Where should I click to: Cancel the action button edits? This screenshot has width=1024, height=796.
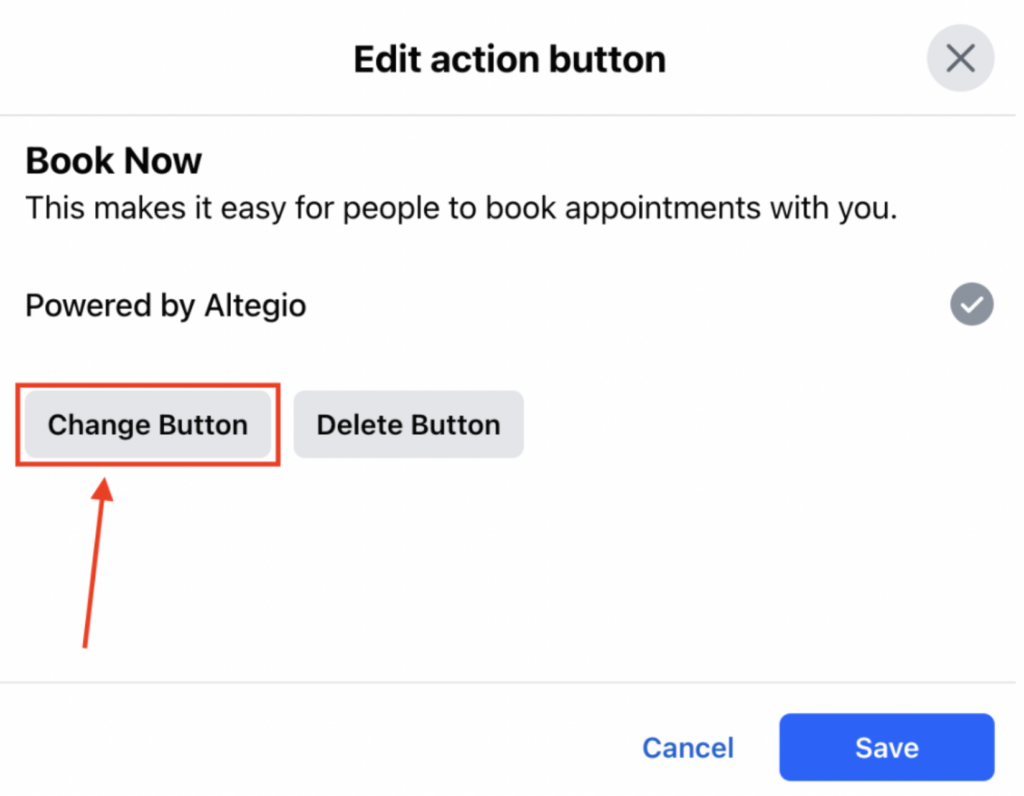tap(687, 748)
